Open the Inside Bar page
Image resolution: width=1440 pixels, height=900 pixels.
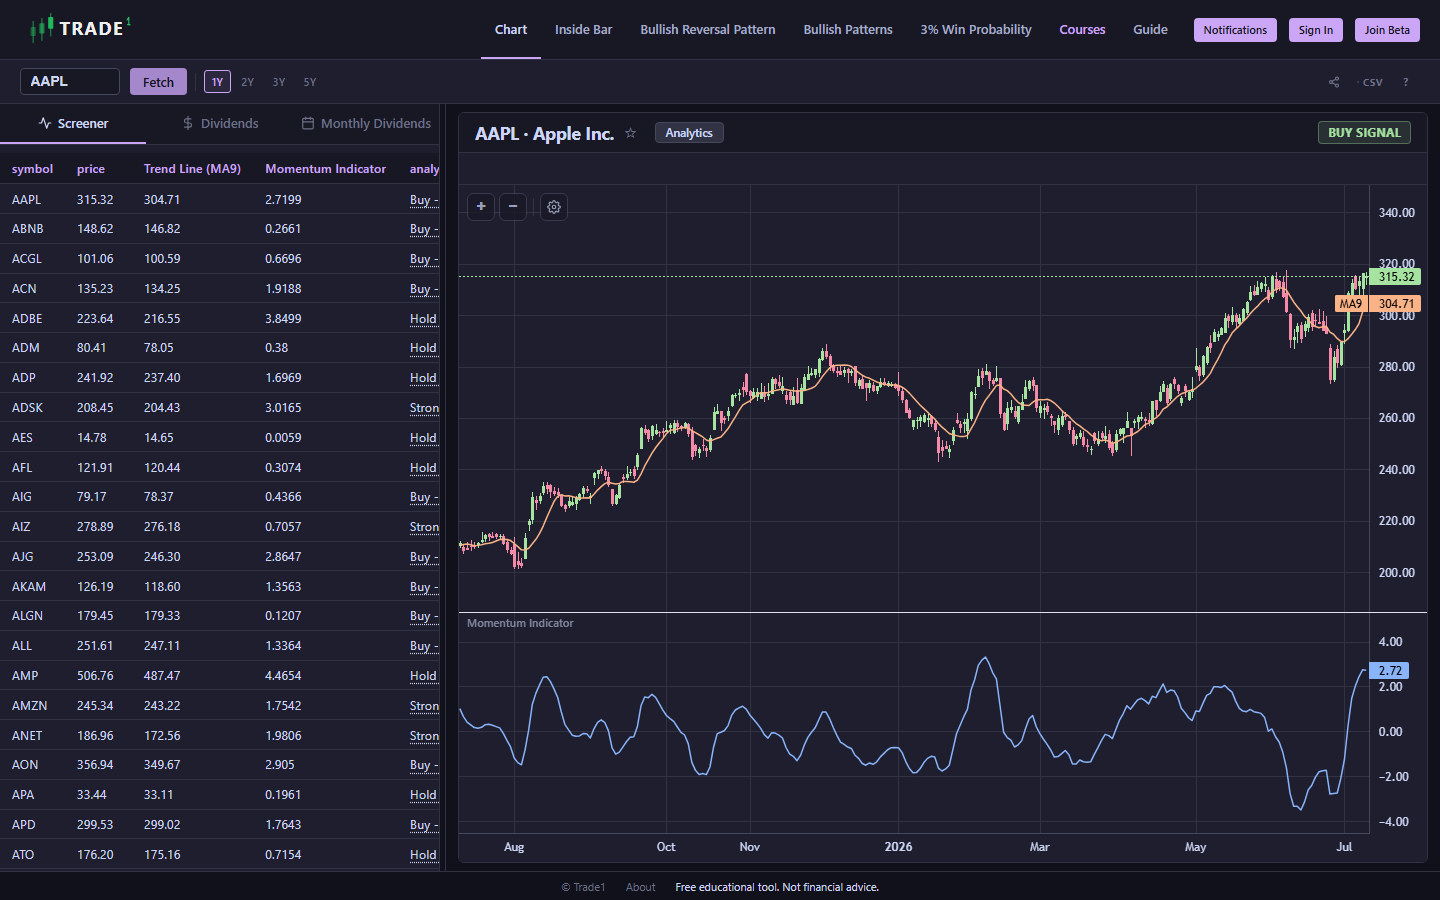[x=583, y=30]
